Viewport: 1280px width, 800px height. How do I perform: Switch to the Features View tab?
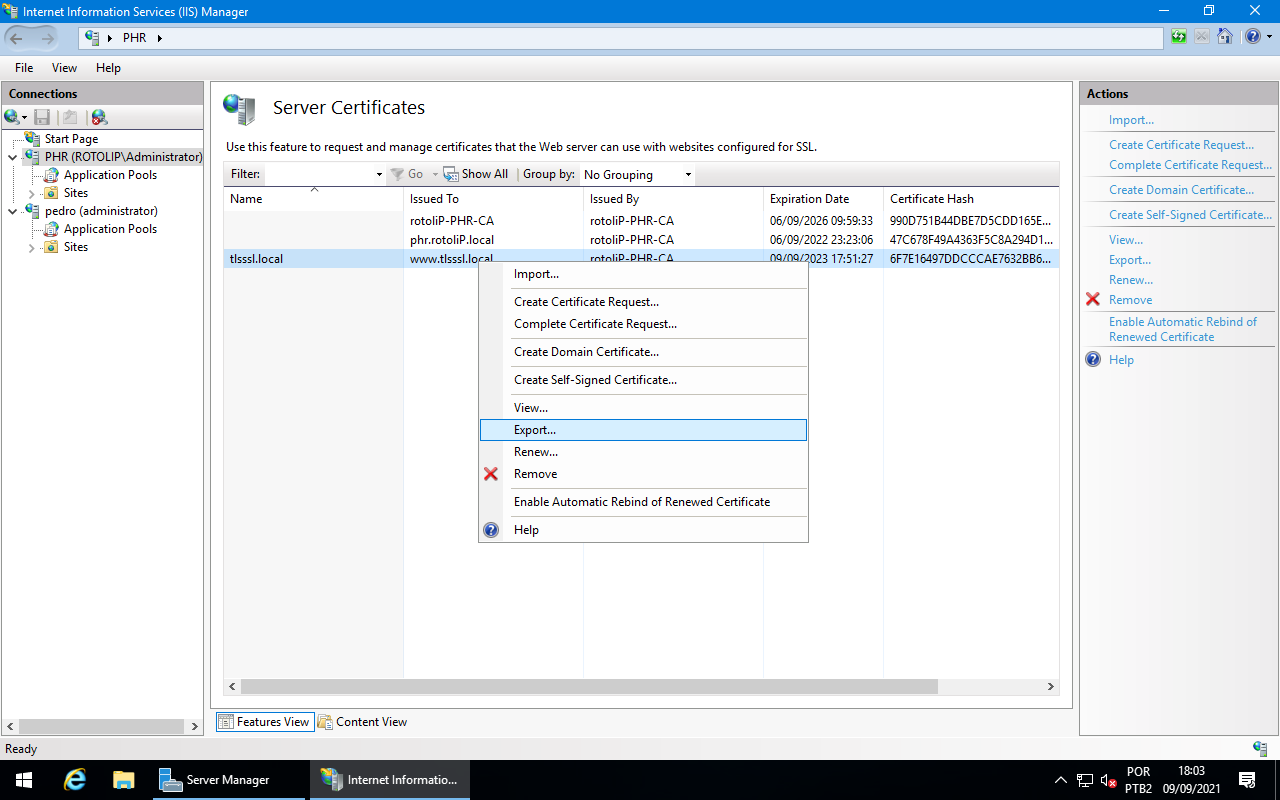[x=264, y=721]
